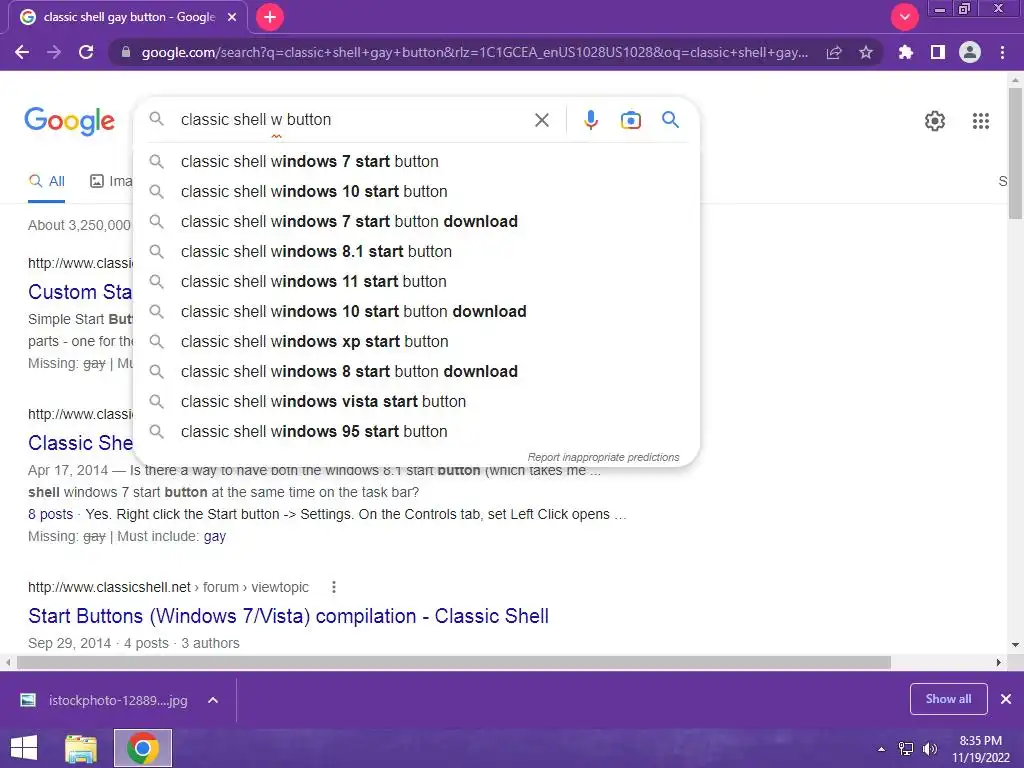Switch to the All results tab
1024x768 pixels.
(x=46, y=182)
